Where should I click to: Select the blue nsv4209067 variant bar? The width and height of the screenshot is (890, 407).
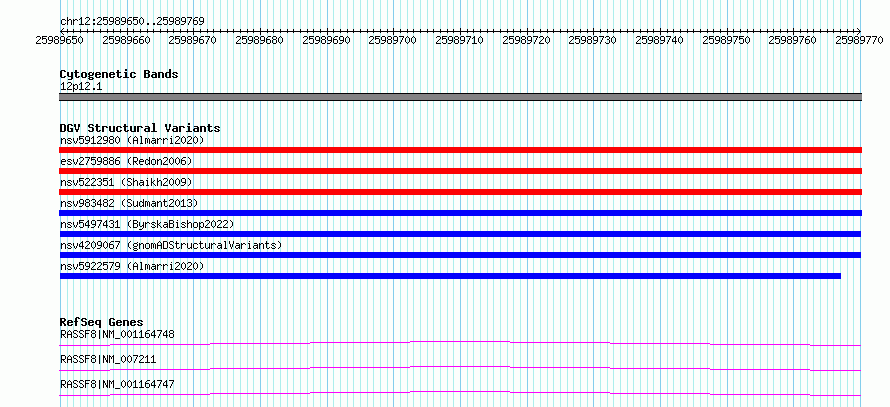click(x=460, y=255)
